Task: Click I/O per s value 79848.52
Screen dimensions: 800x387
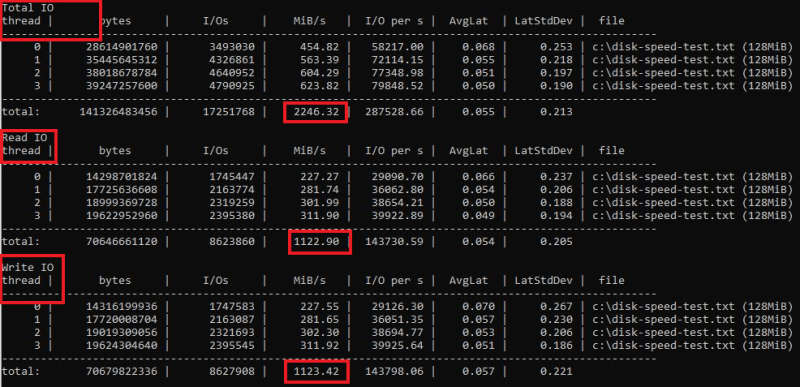Action: [398, 85]
